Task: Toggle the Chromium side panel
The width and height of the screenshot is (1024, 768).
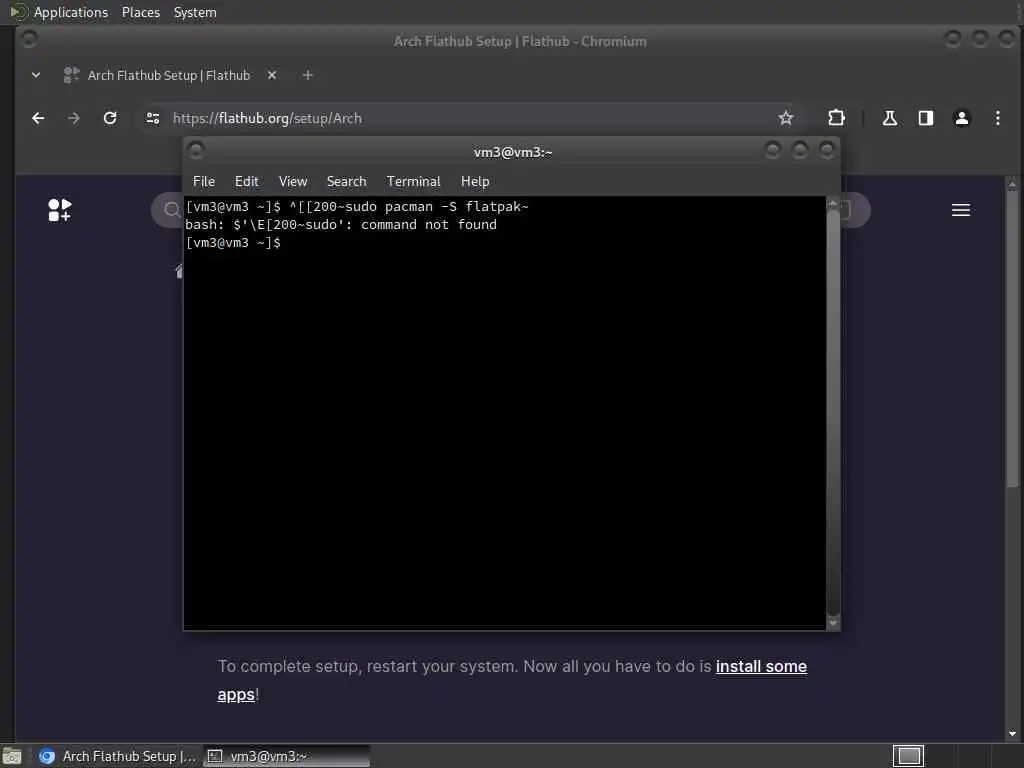Action: [x=925, y=118]
